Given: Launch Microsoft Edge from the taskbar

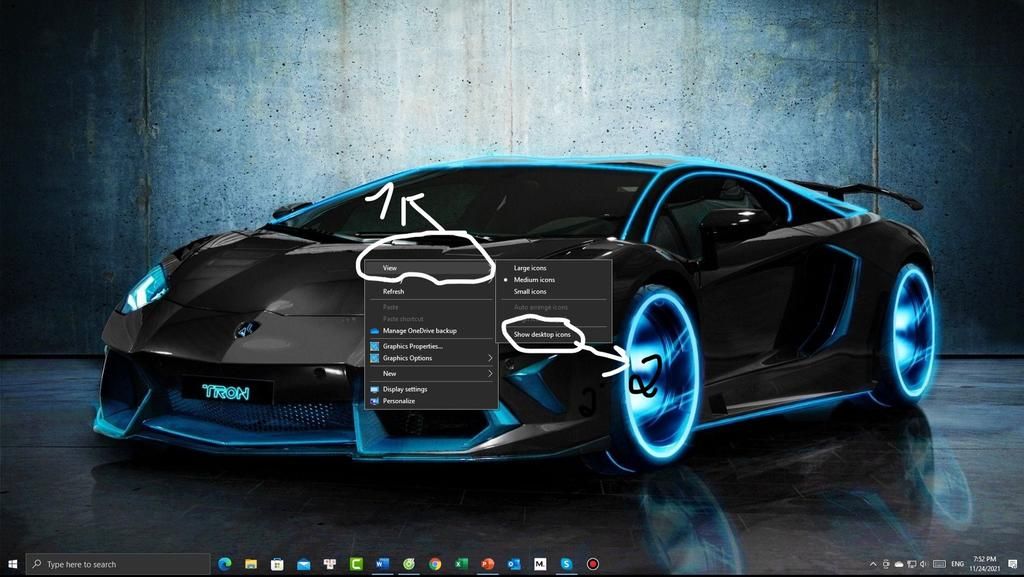Looking at the screenshot, I should [x=225, y=564].
